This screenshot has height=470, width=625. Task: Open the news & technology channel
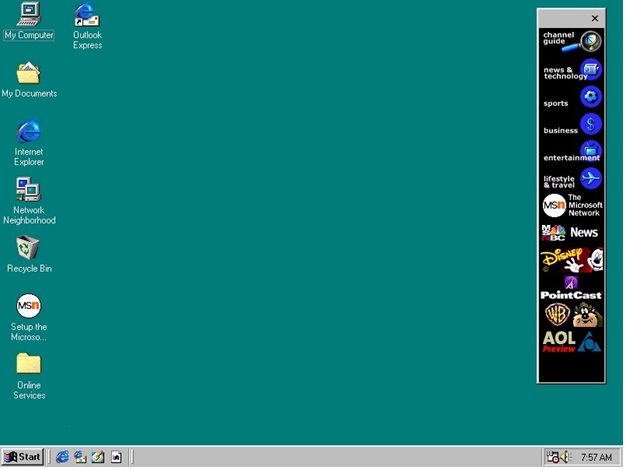[x=571, y=71]
